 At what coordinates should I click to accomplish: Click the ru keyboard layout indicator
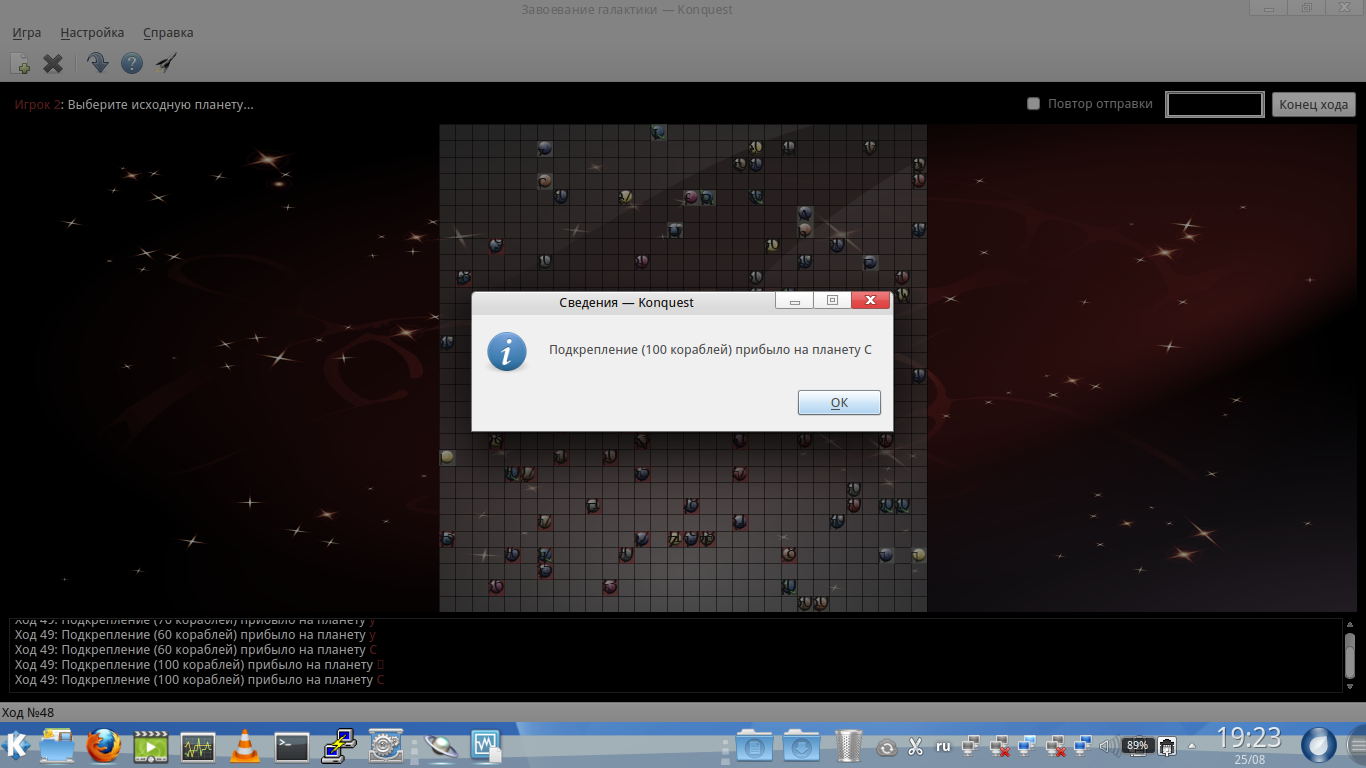[x=943, y=746]
